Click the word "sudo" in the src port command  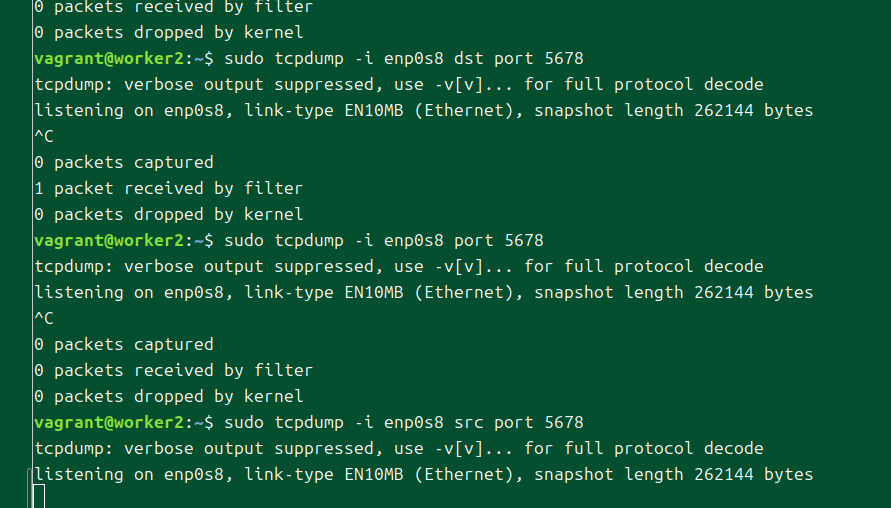click(244, 422)
